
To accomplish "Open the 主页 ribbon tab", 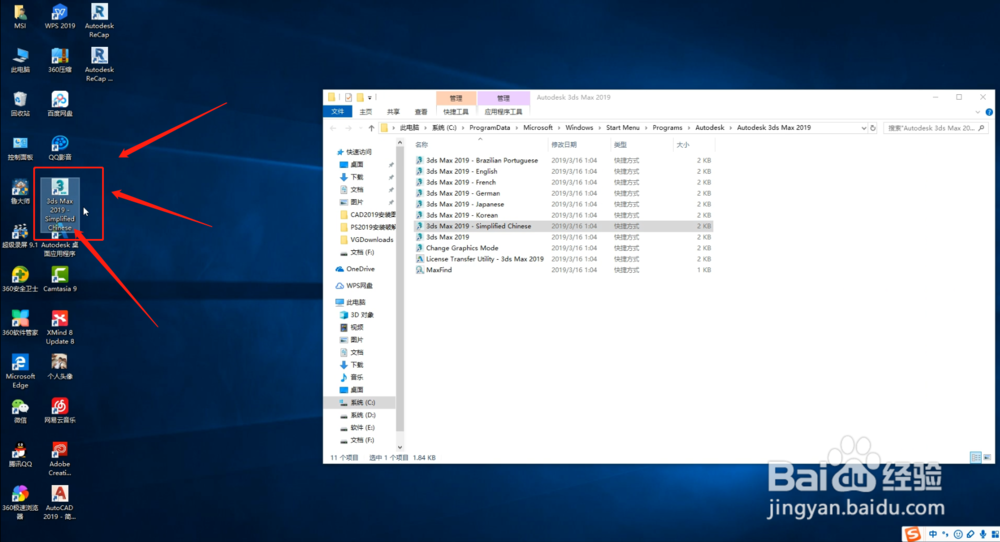I will pyautogui.click(x=365, y=112).
